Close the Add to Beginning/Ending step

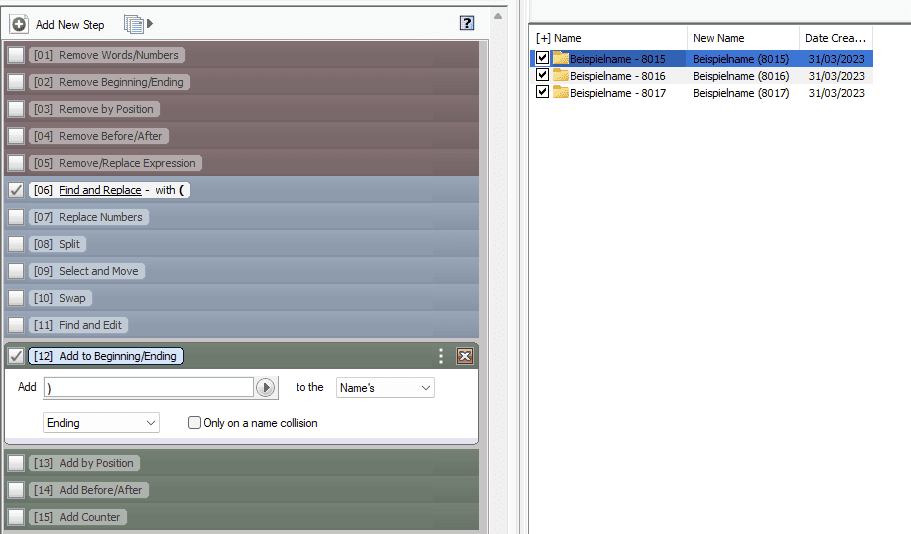coord(465,356)
